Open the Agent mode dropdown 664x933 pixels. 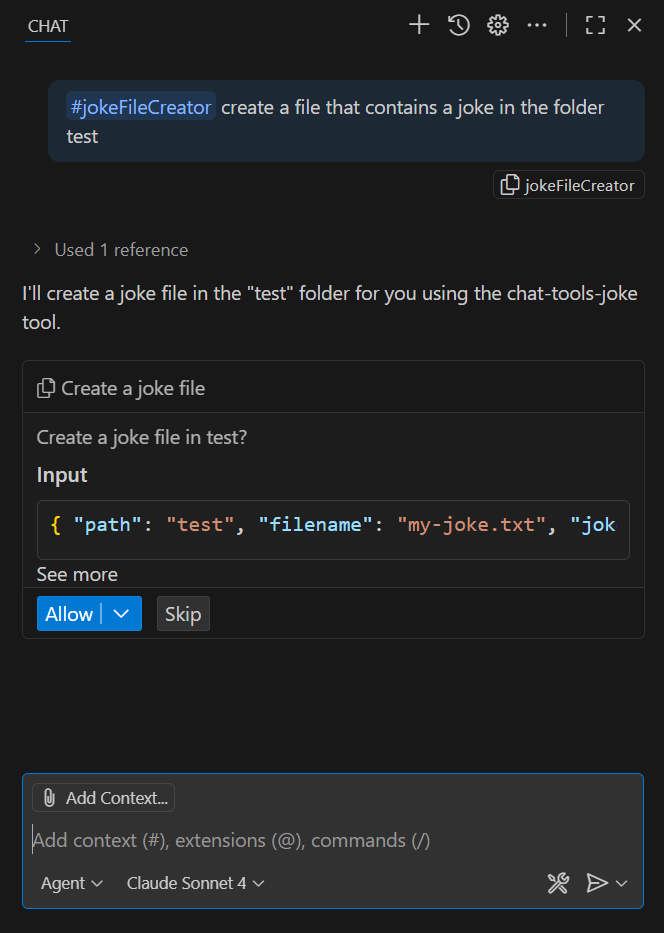[x=71, y=883]
